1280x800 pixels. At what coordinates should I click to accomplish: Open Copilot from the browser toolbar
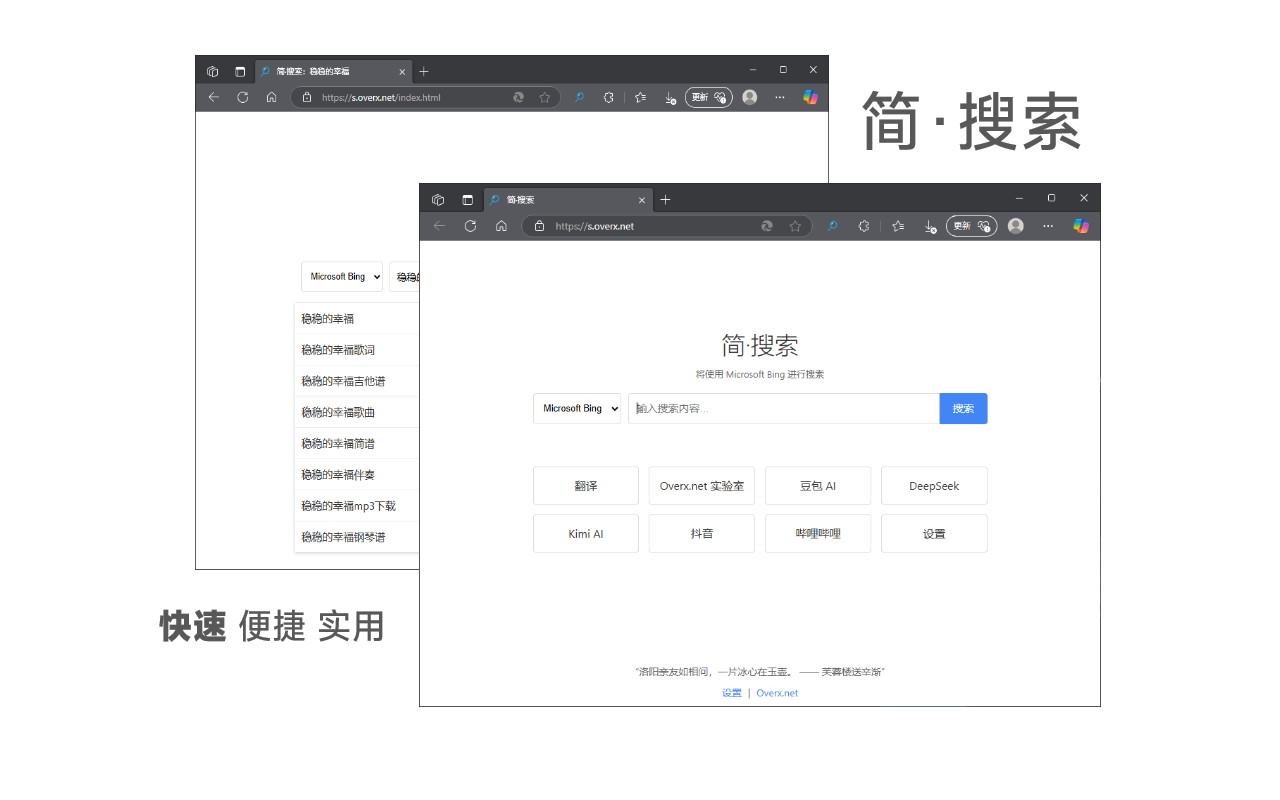coord(1080,226)
